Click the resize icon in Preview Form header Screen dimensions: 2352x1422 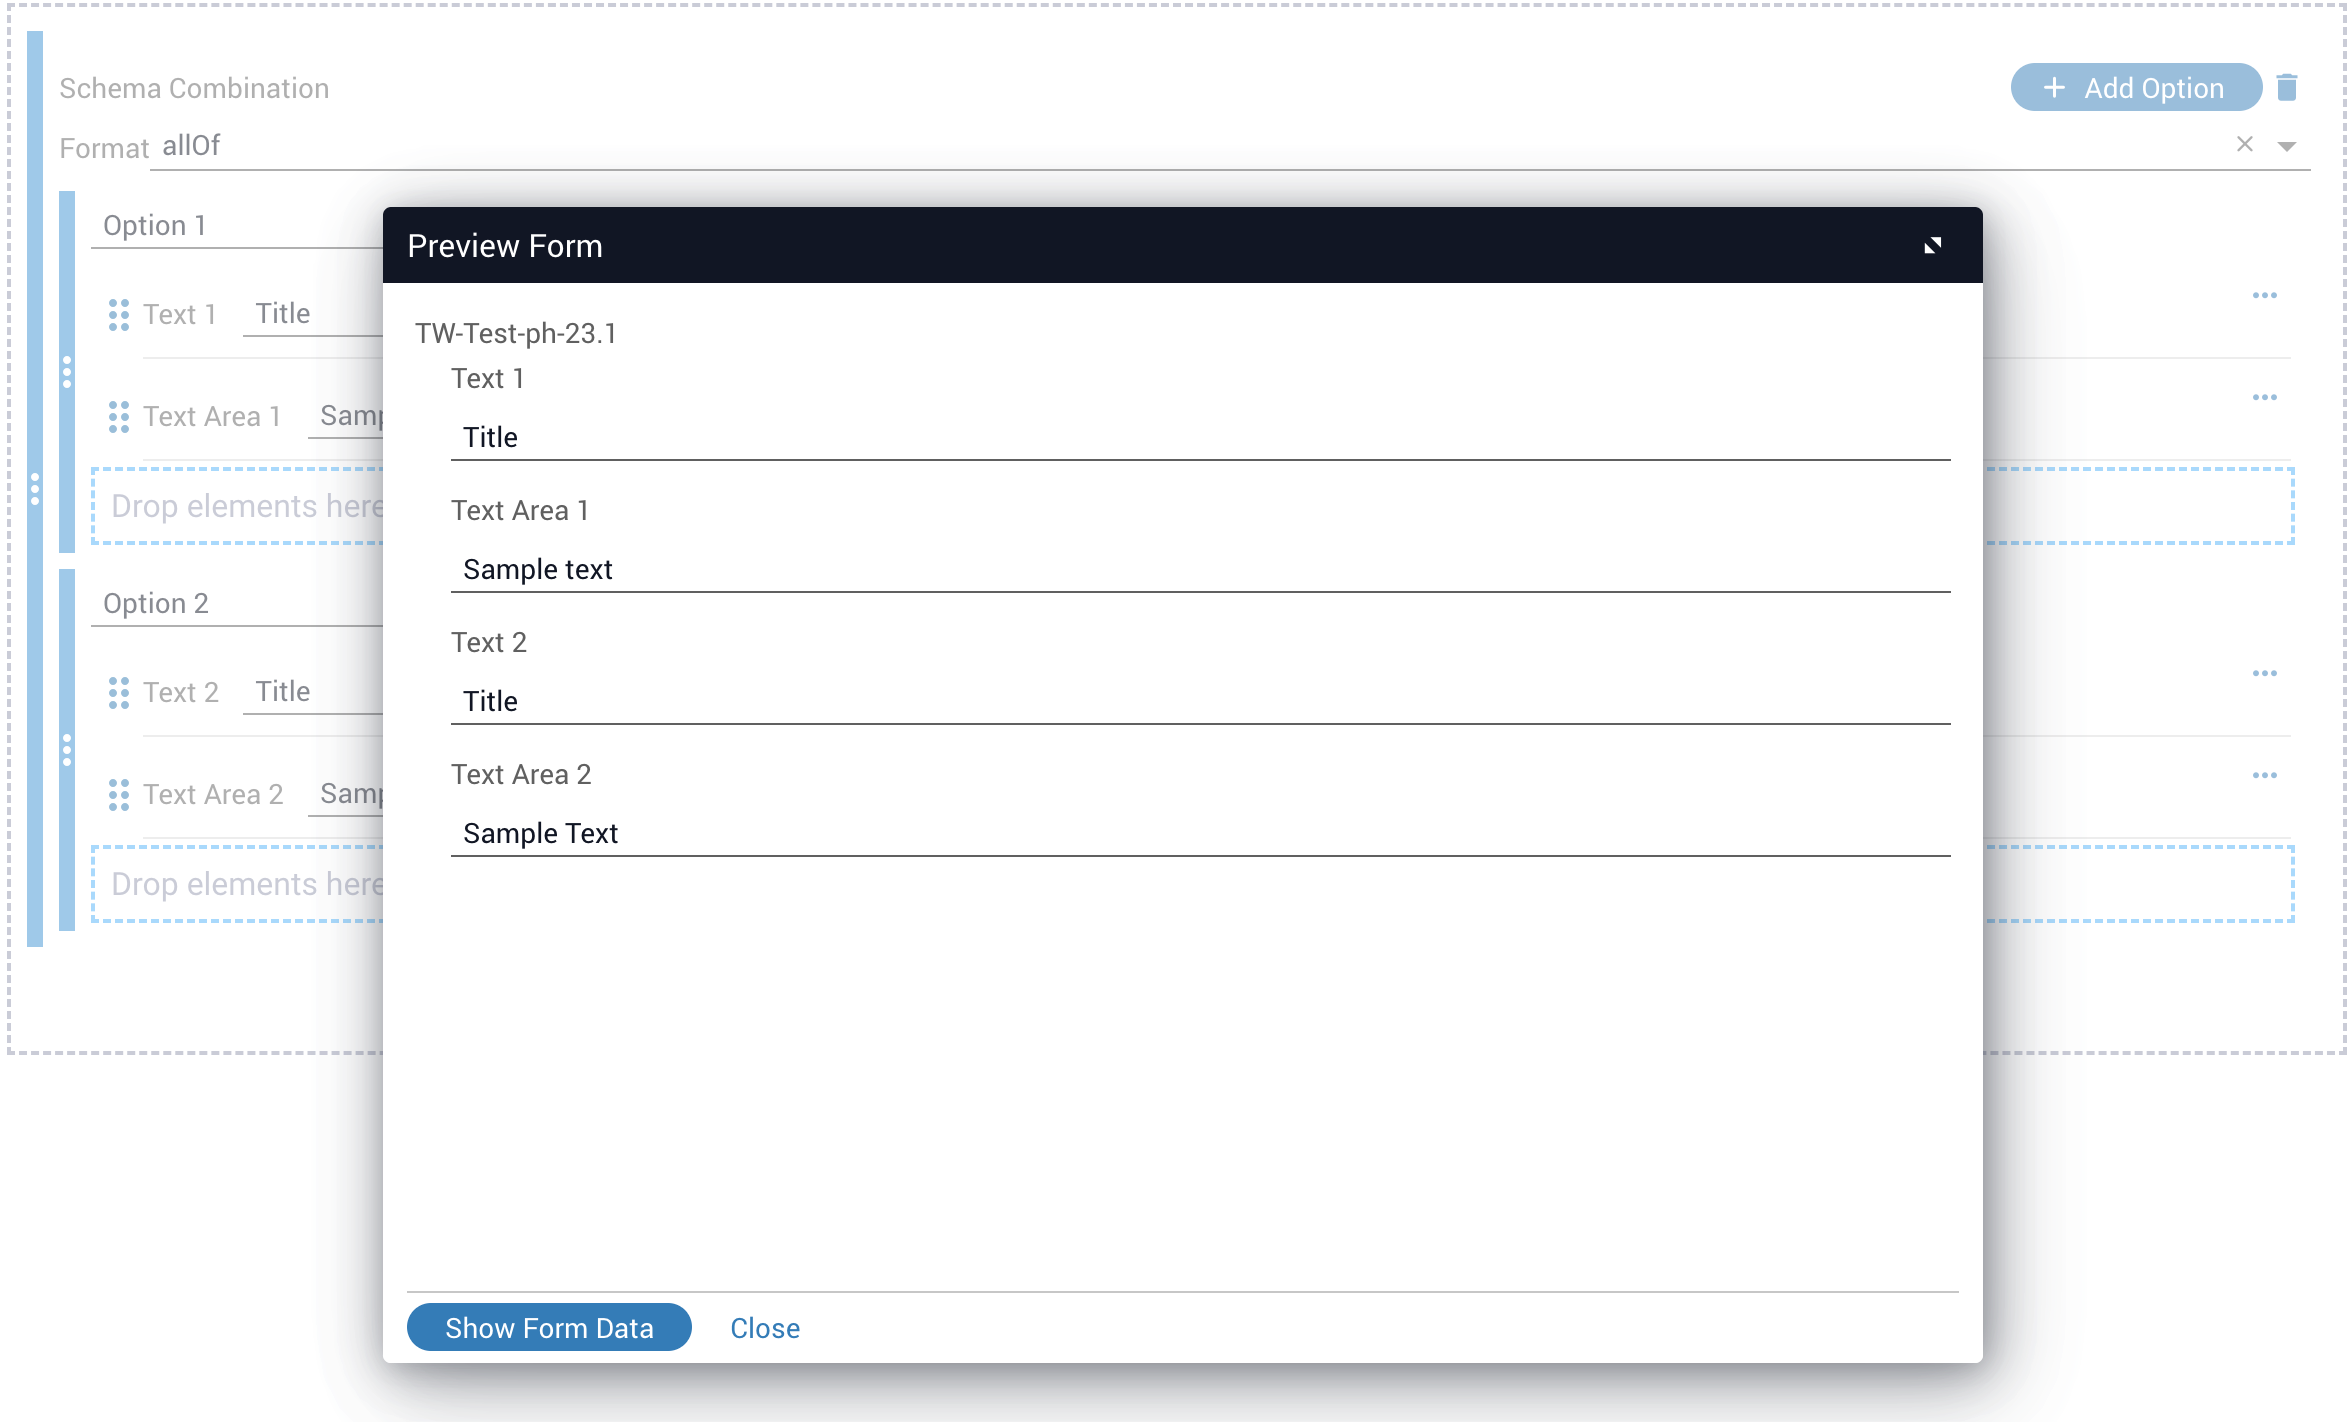tap(1932, 246)
